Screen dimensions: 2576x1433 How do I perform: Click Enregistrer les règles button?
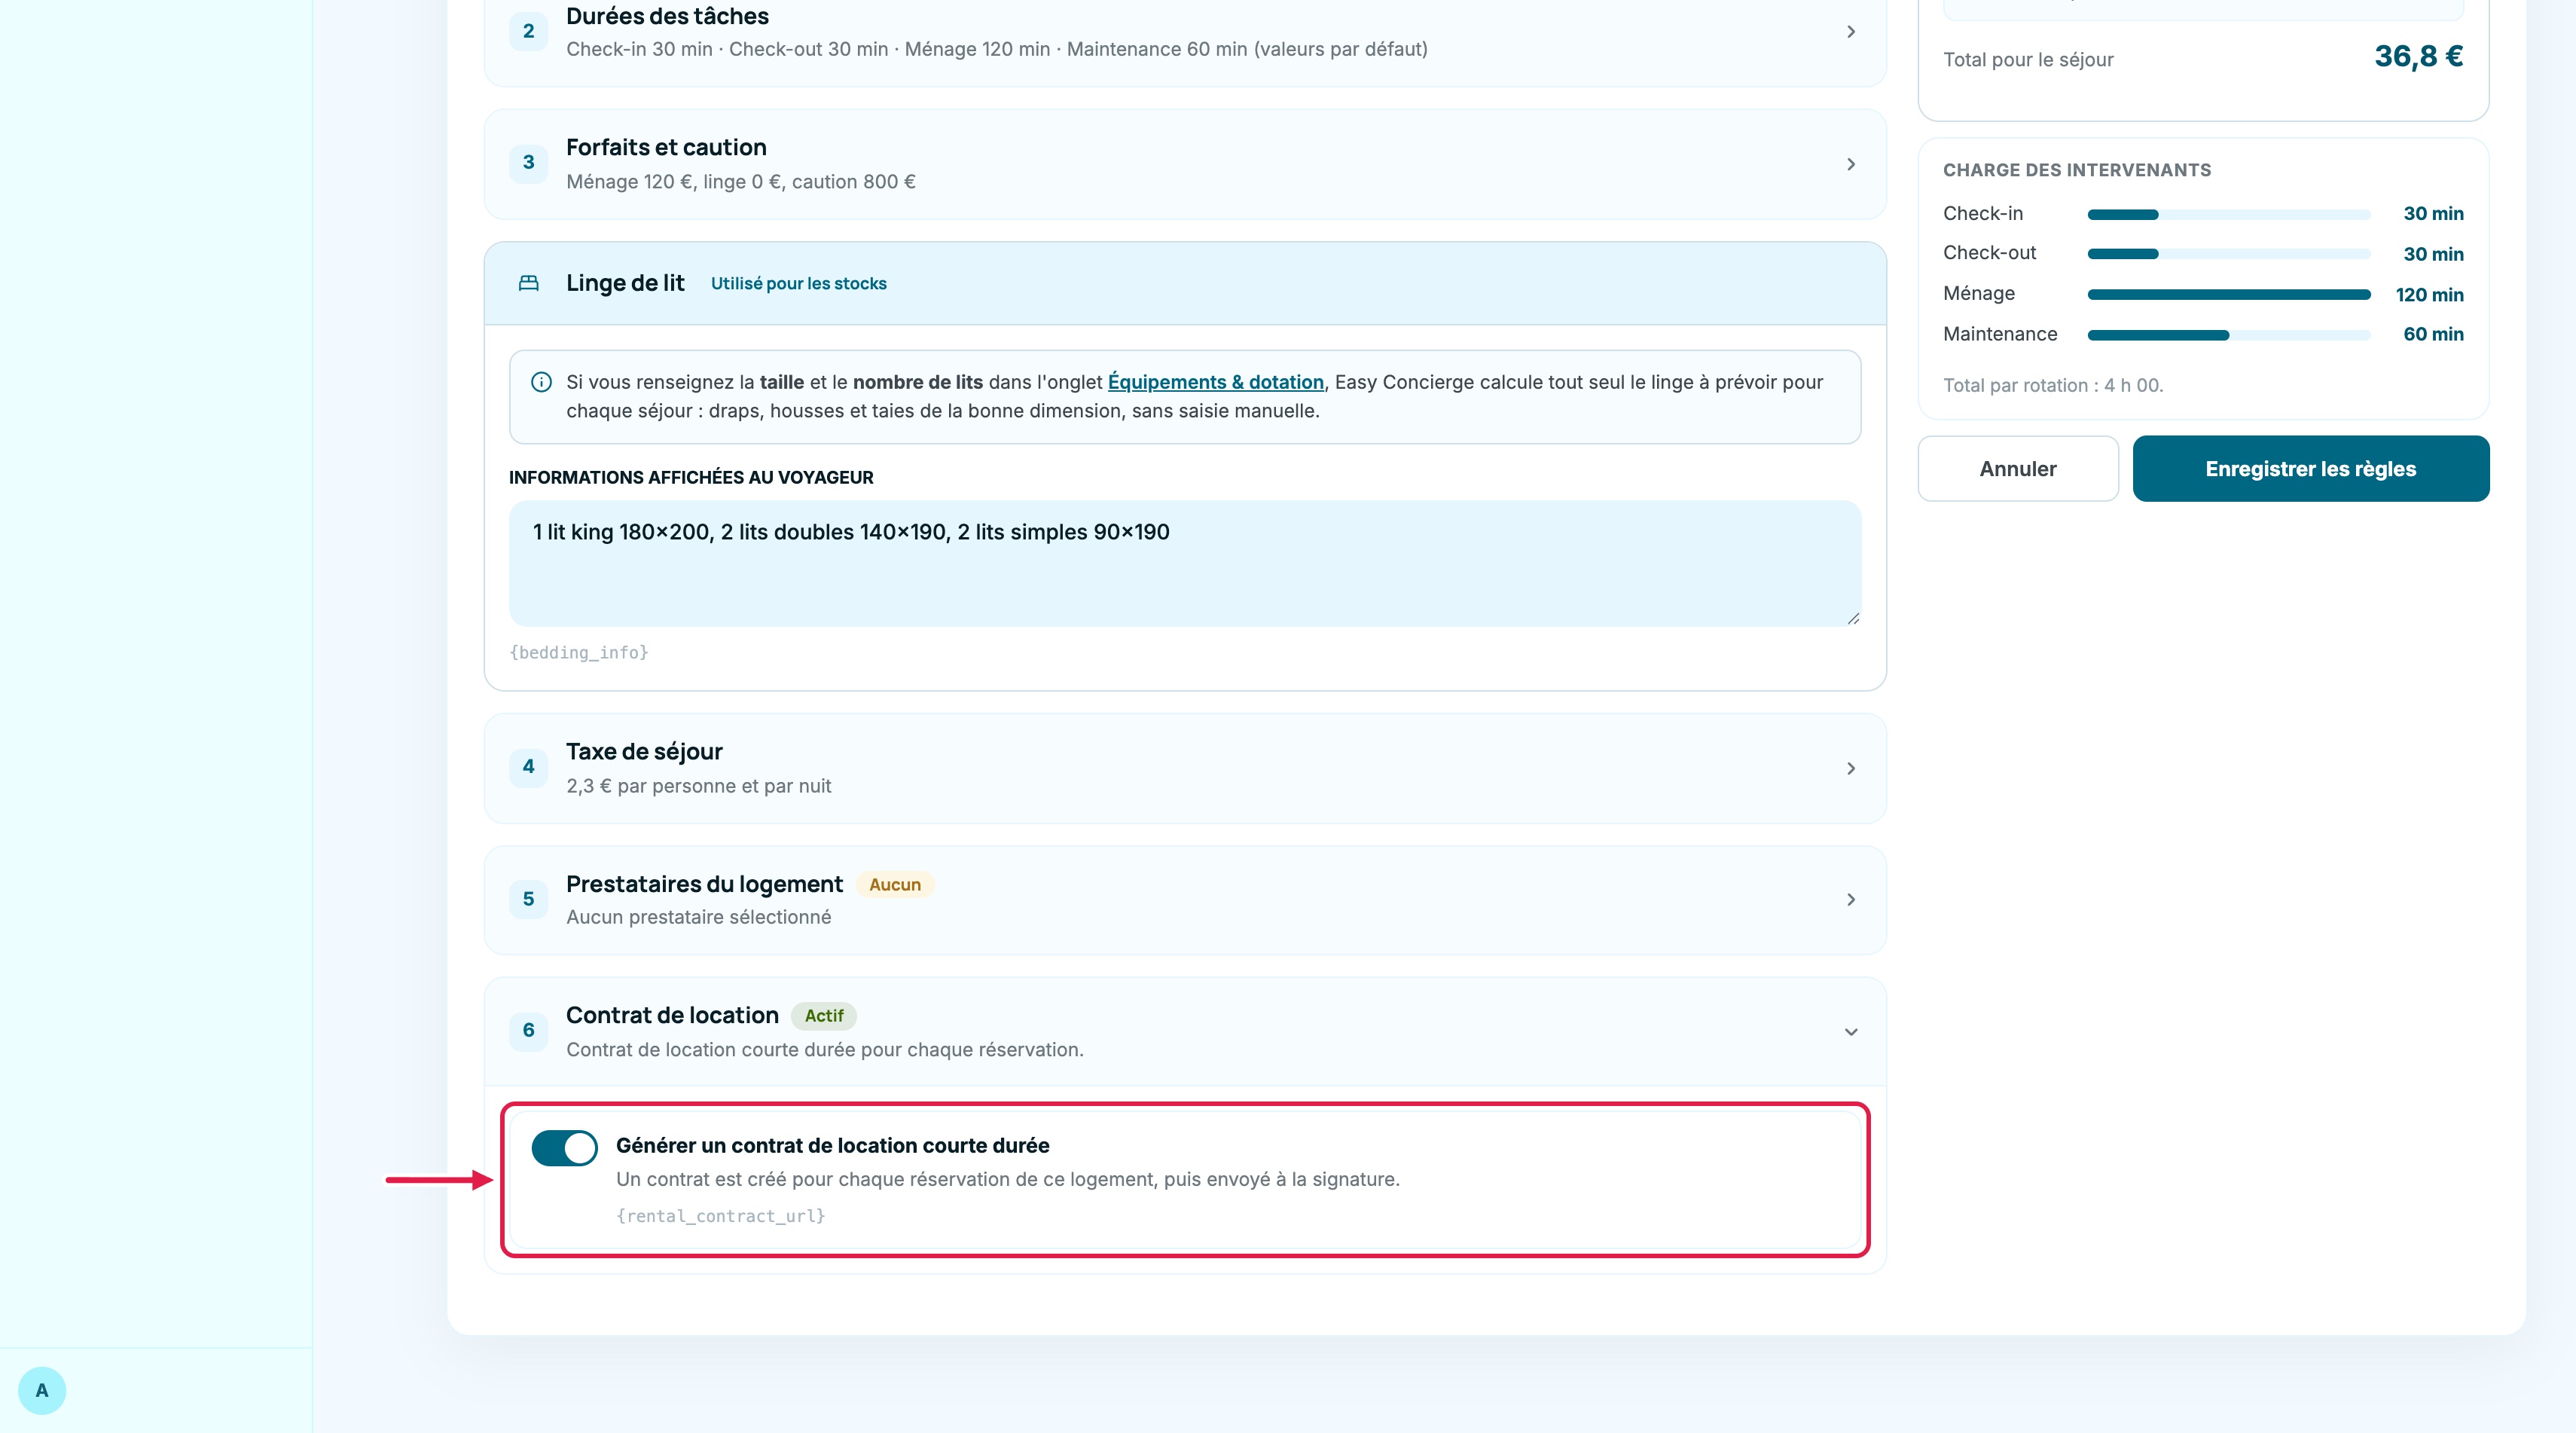click(x=2310, y=469)
